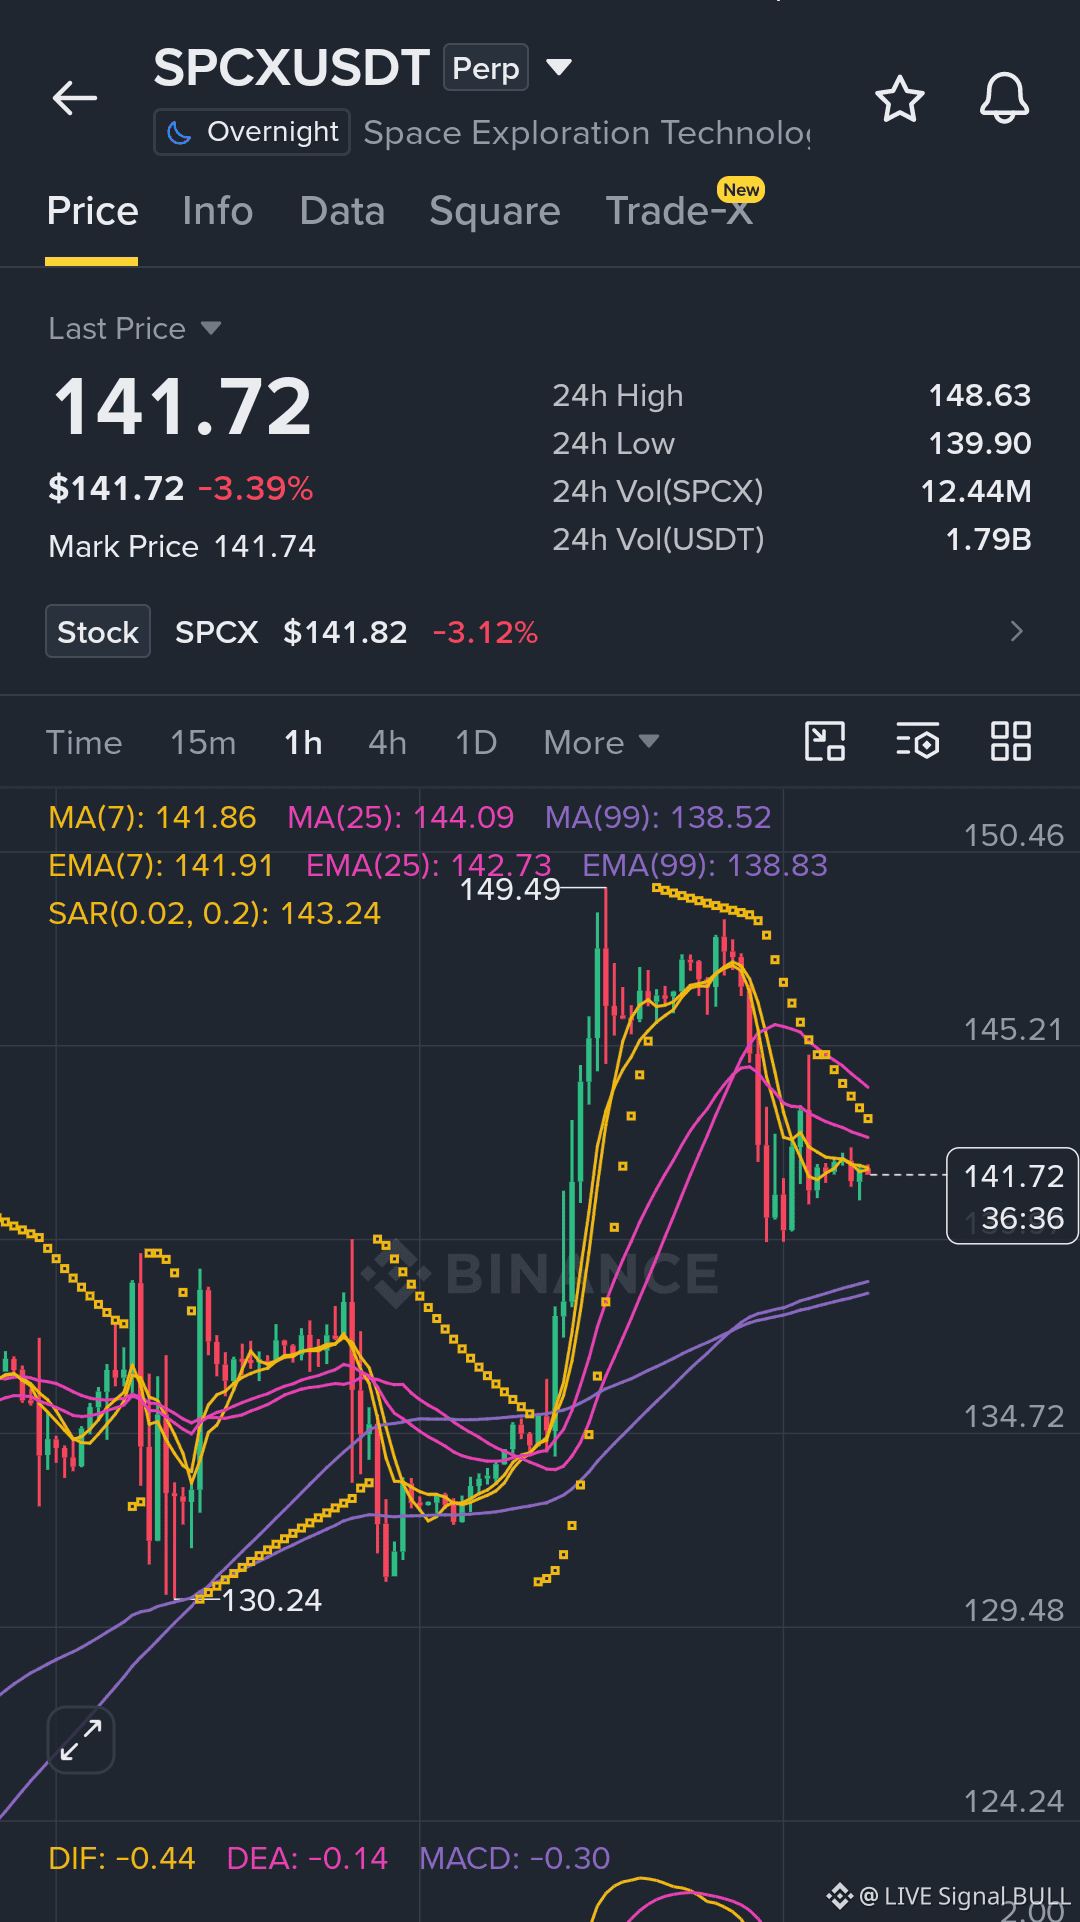Tap the 24h Low value 139.90

(979, 443)
